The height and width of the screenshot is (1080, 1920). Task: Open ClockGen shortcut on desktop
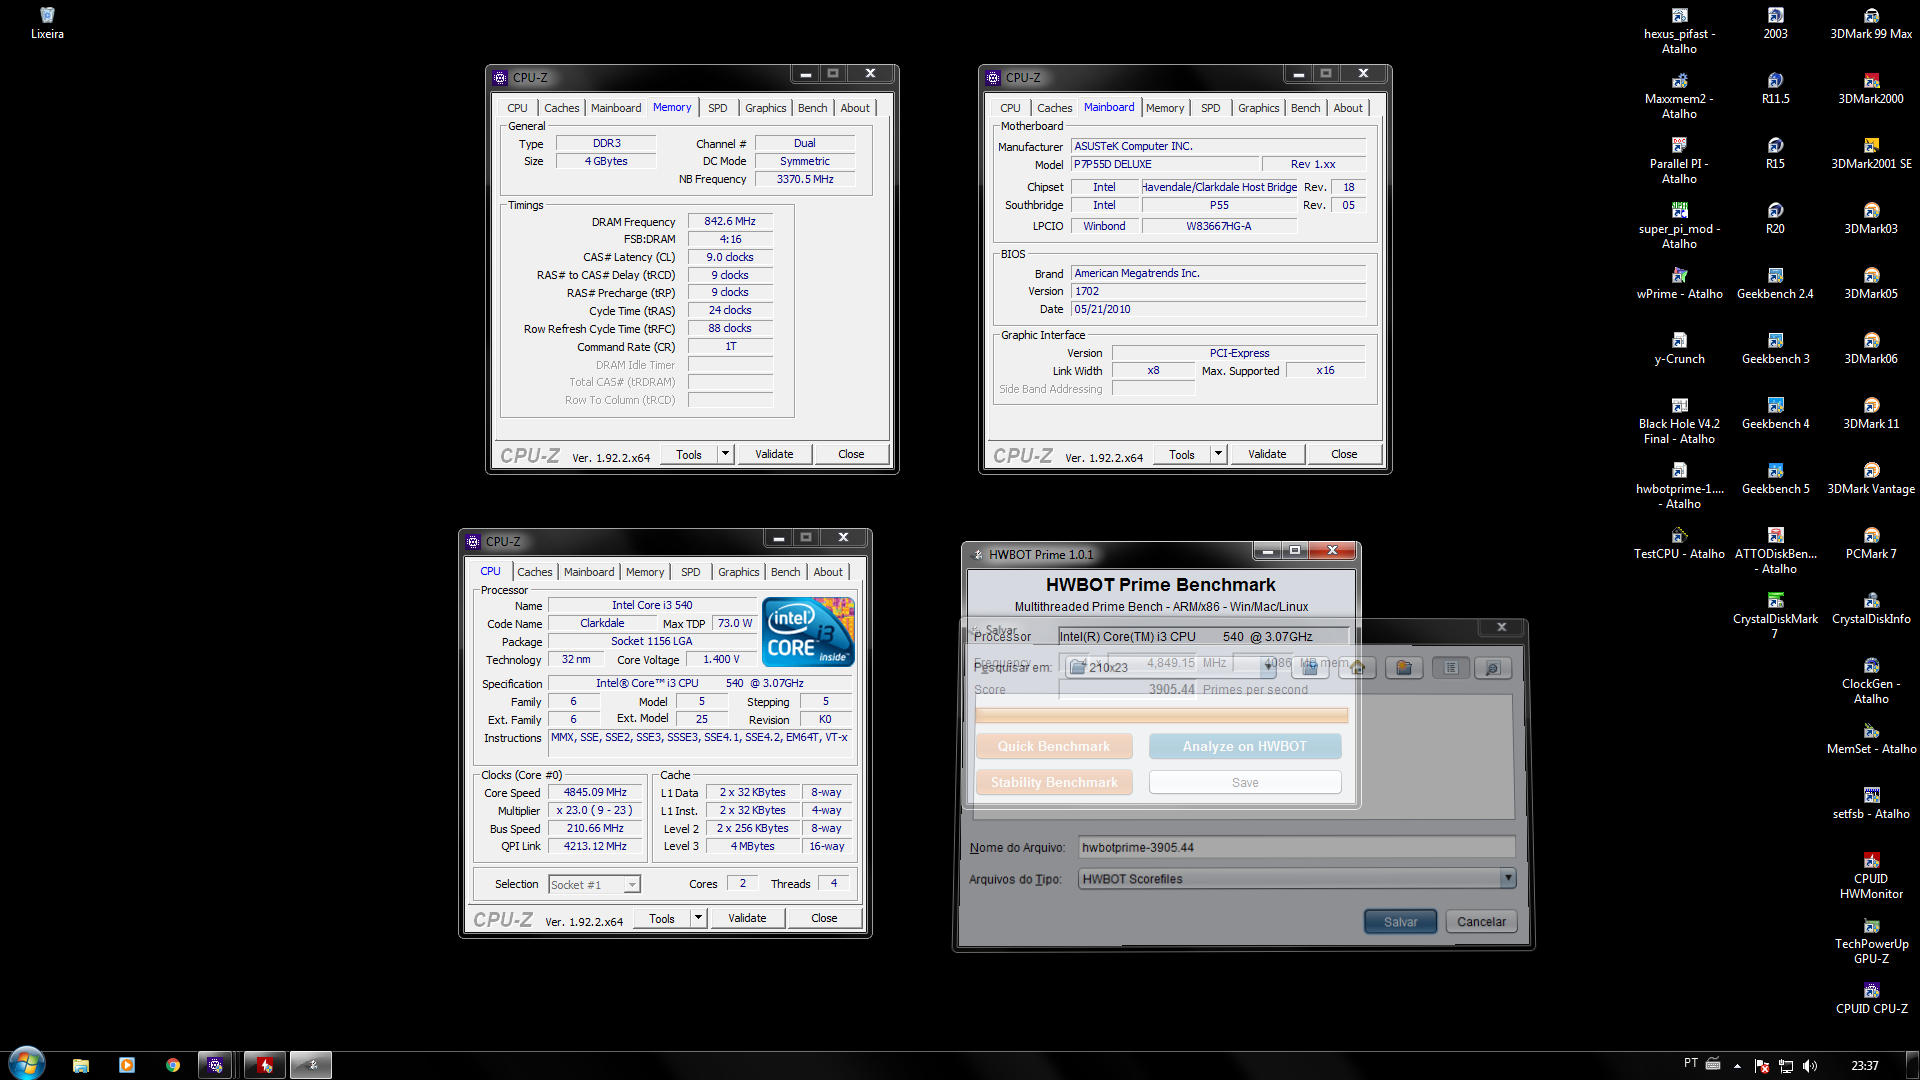coord(1871,680)
